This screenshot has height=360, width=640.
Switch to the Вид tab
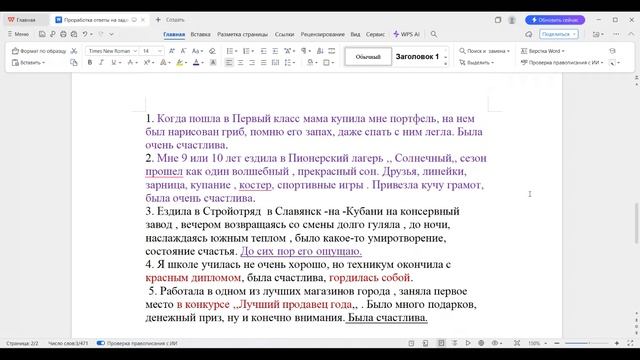(355, 34)
